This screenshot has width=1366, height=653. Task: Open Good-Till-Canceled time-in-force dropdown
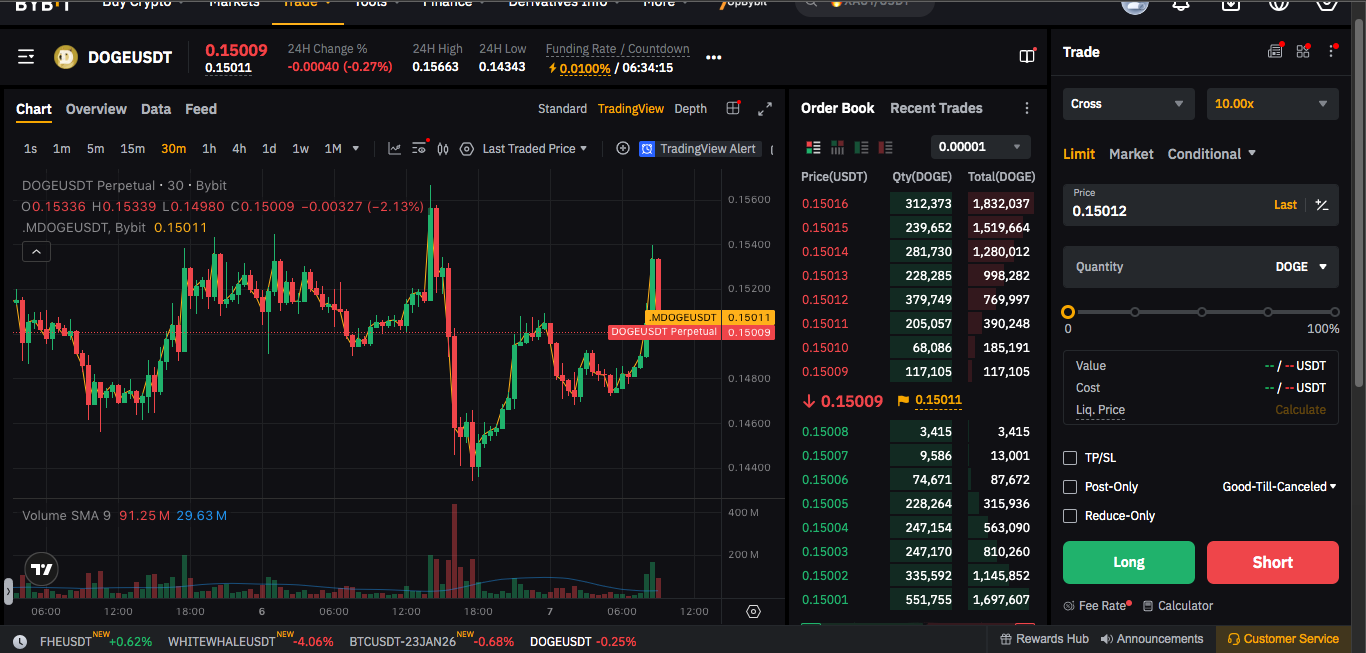click(x=1279, y=487)
